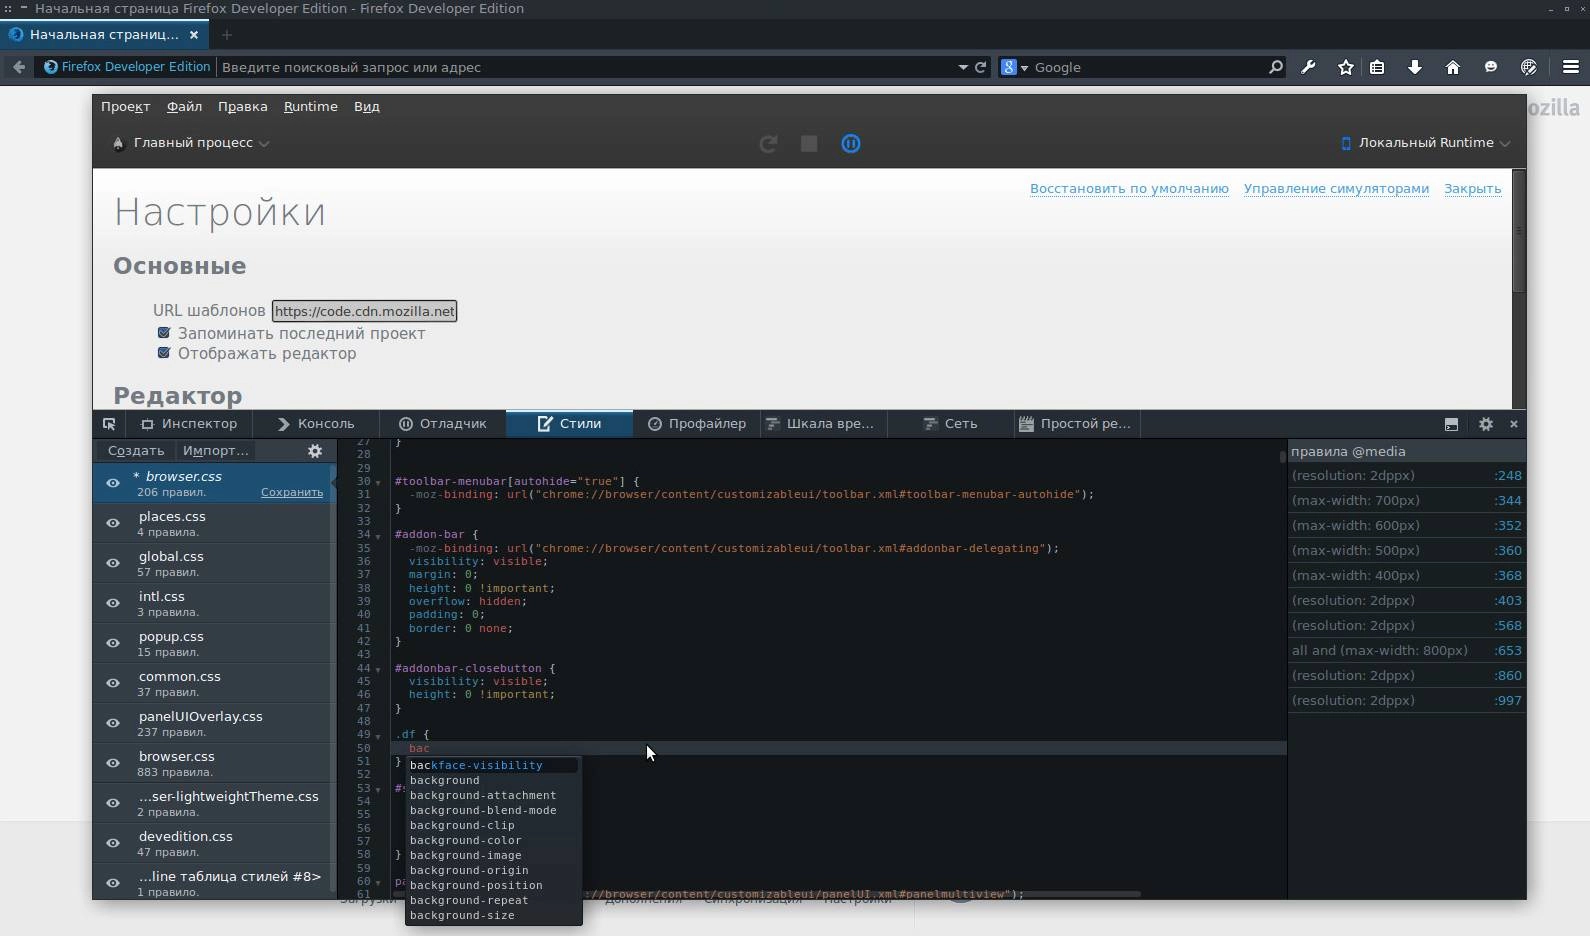Viewport: 1590px width, 936px height.
Task: Open developer tools wrench icon in toolbar
Action: click(x=1308, y=67)
